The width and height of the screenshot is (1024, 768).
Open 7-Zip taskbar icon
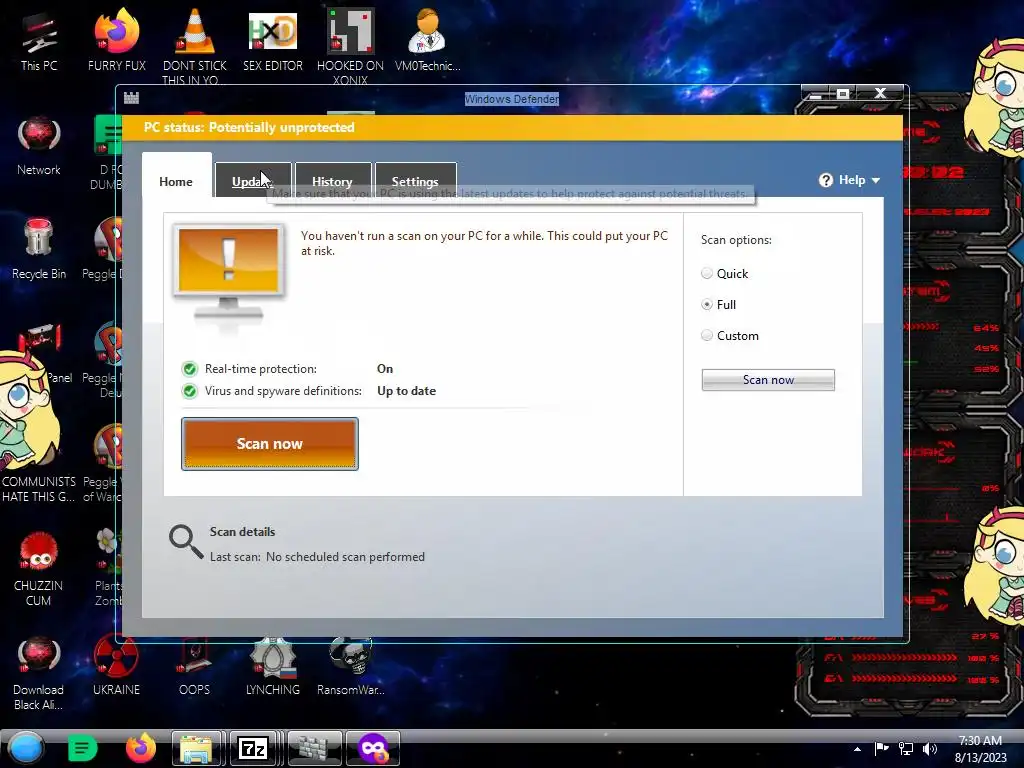tap(253, 748)
